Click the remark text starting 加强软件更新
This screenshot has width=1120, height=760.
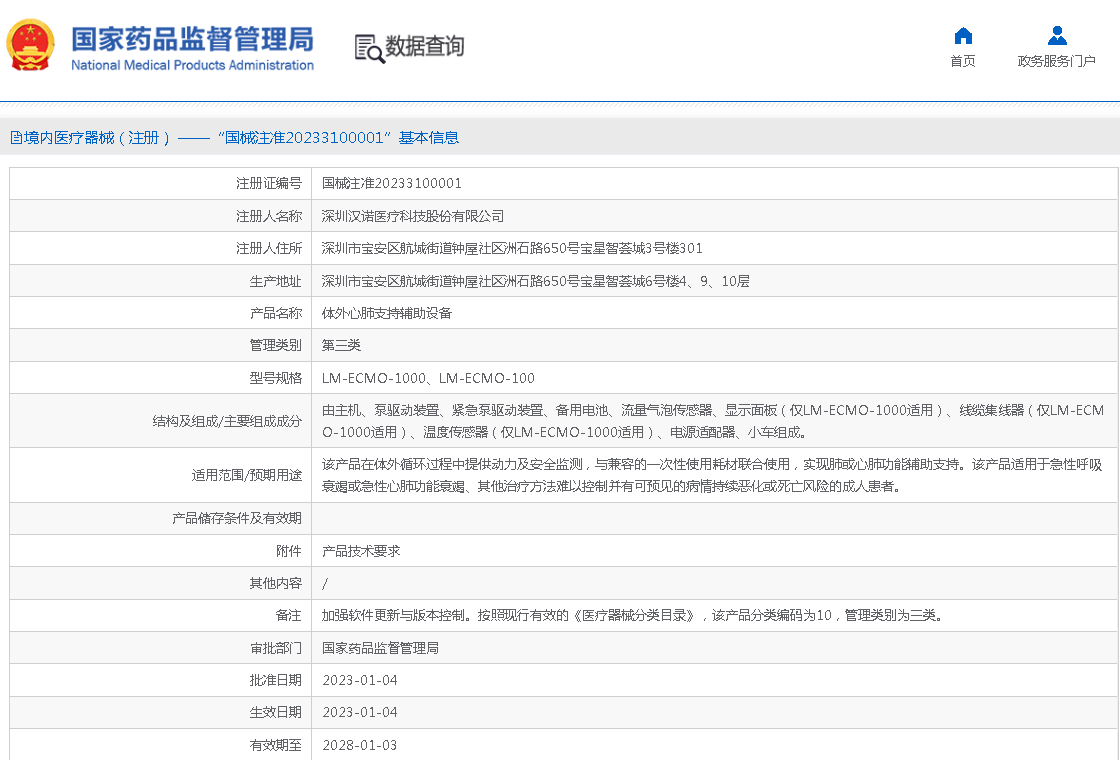(634, 615)
